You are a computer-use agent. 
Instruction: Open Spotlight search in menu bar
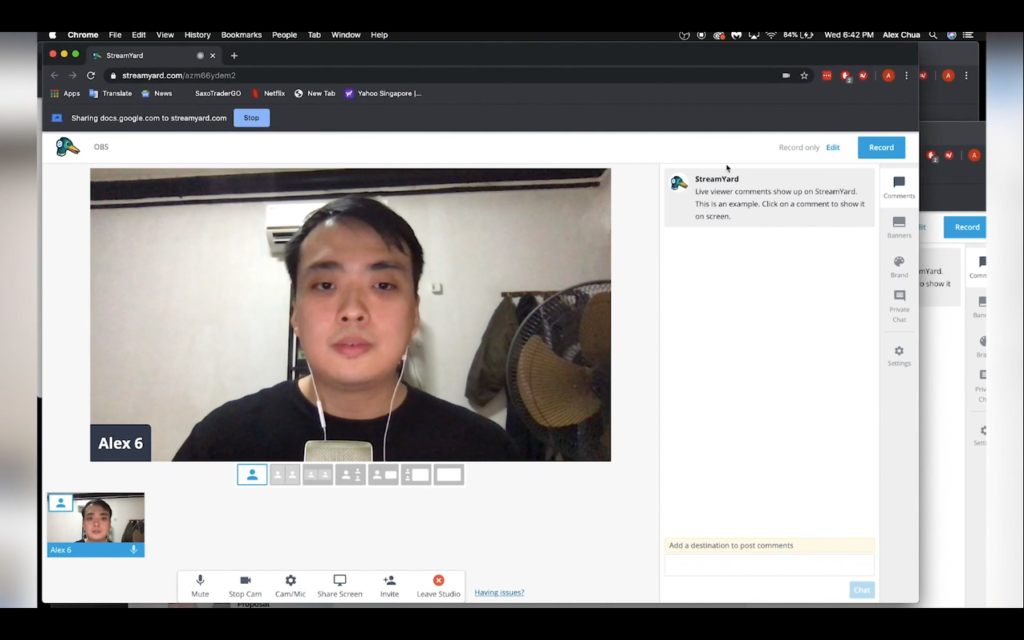click(933, 35)
